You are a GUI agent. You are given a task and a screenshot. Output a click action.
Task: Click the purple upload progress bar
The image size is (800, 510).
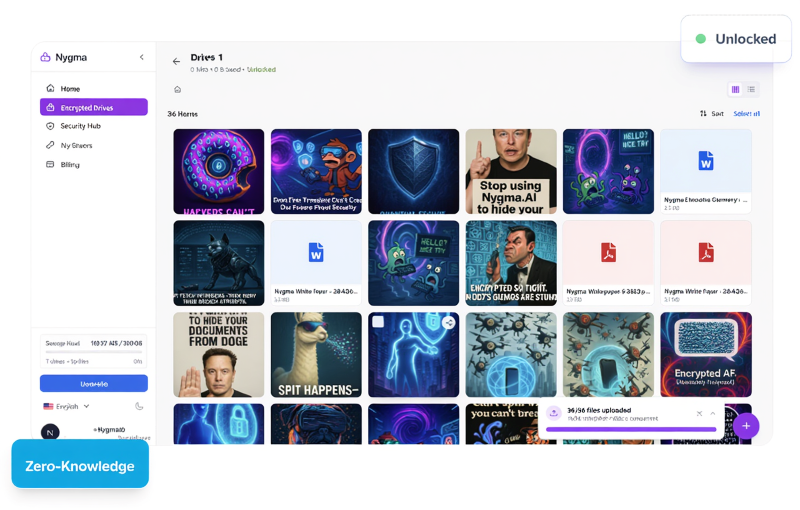click(x=631, y=429)
